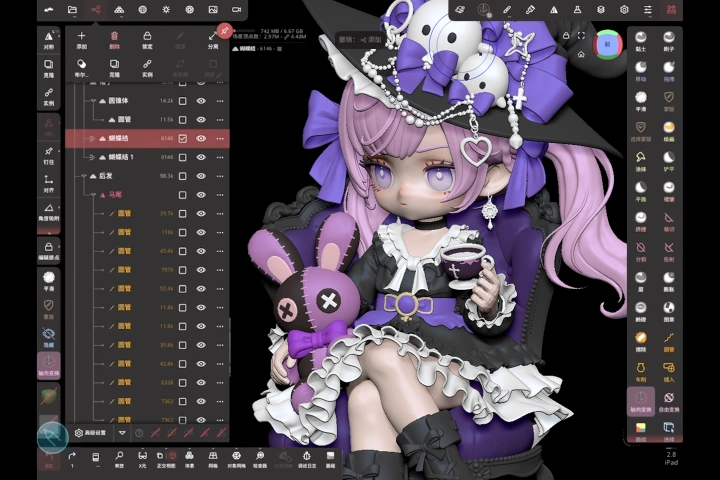Select the 分割 split tool
Viewport: 720px width, 480px height.
tap(641, 252)
